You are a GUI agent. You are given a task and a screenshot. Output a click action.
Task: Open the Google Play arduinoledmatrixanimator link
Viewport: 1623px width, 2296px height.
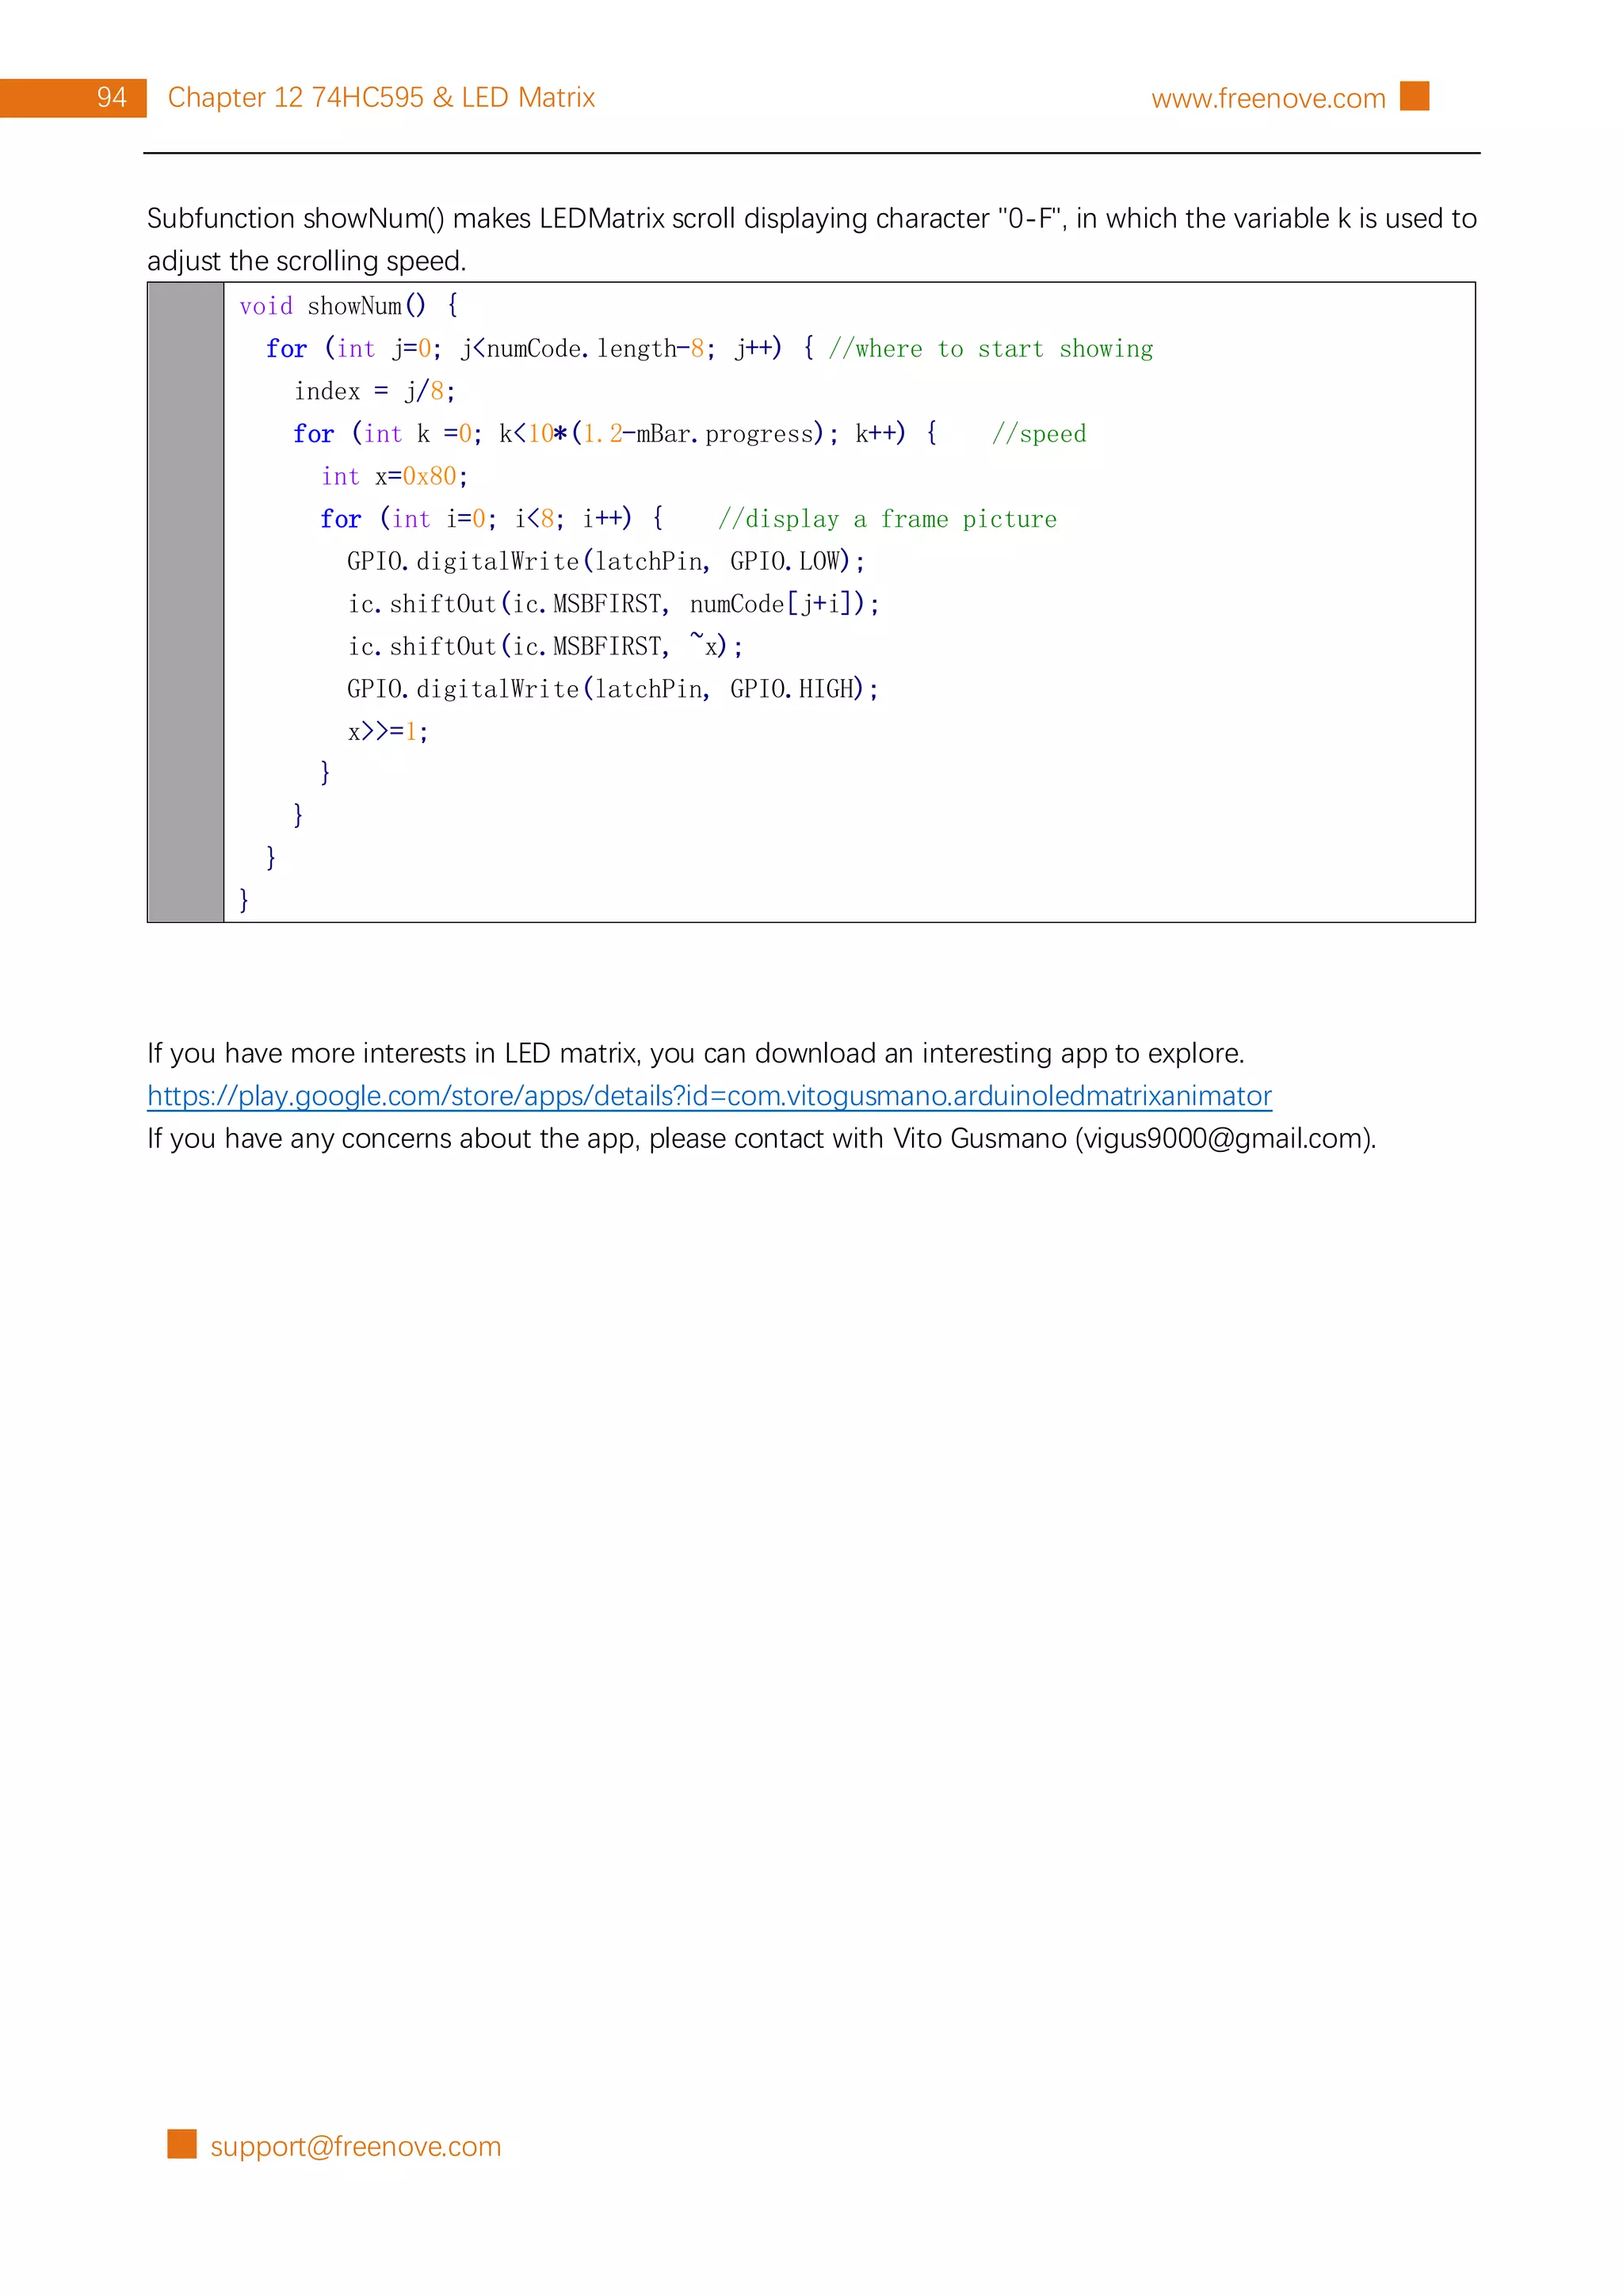[x=709, y=1096]
